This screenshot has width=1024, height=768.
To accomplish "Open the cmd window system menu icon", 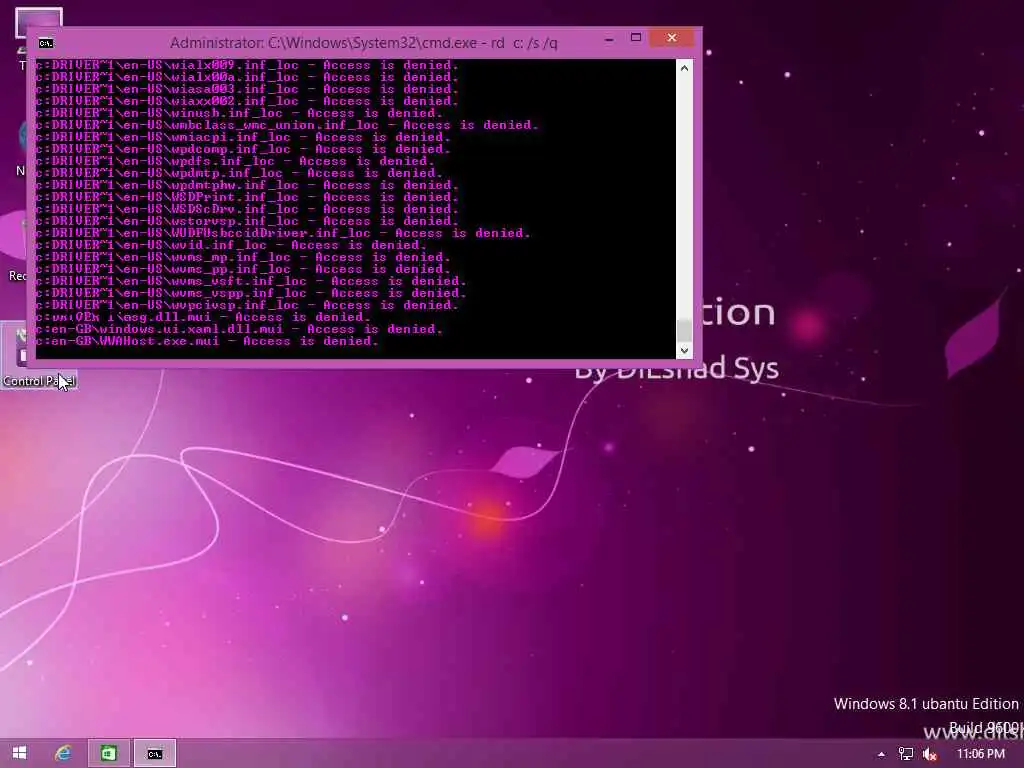I will click(46, 43).
